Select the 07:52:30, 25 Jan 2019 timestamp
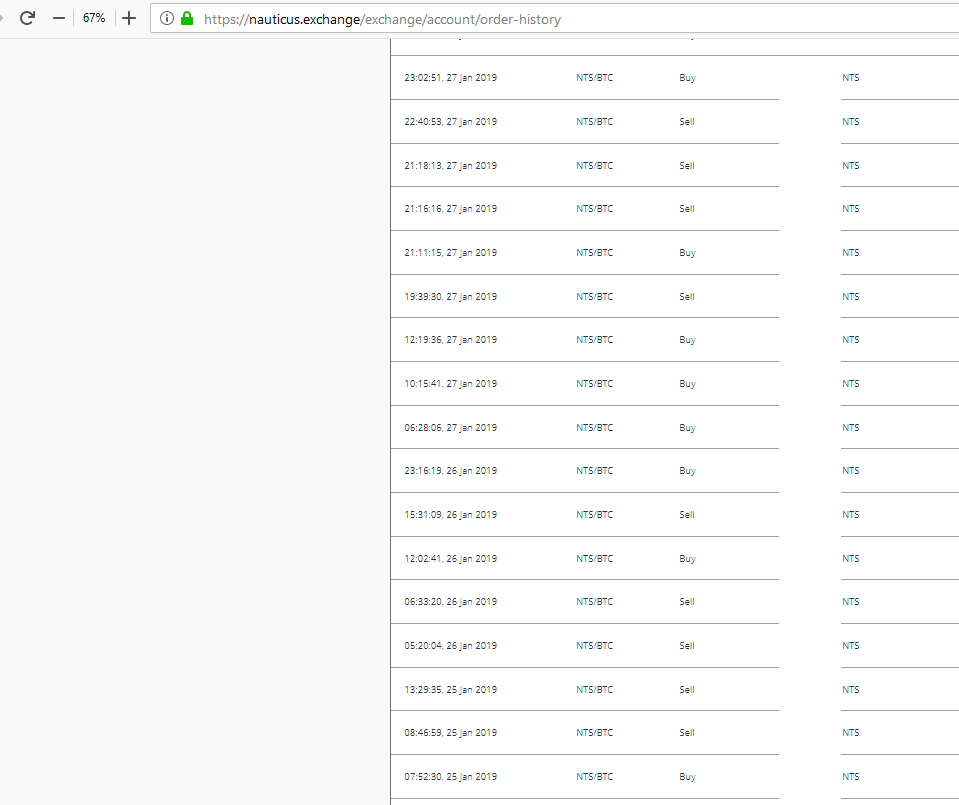This screenshot has height=805, width=959. tap(450, 776)
